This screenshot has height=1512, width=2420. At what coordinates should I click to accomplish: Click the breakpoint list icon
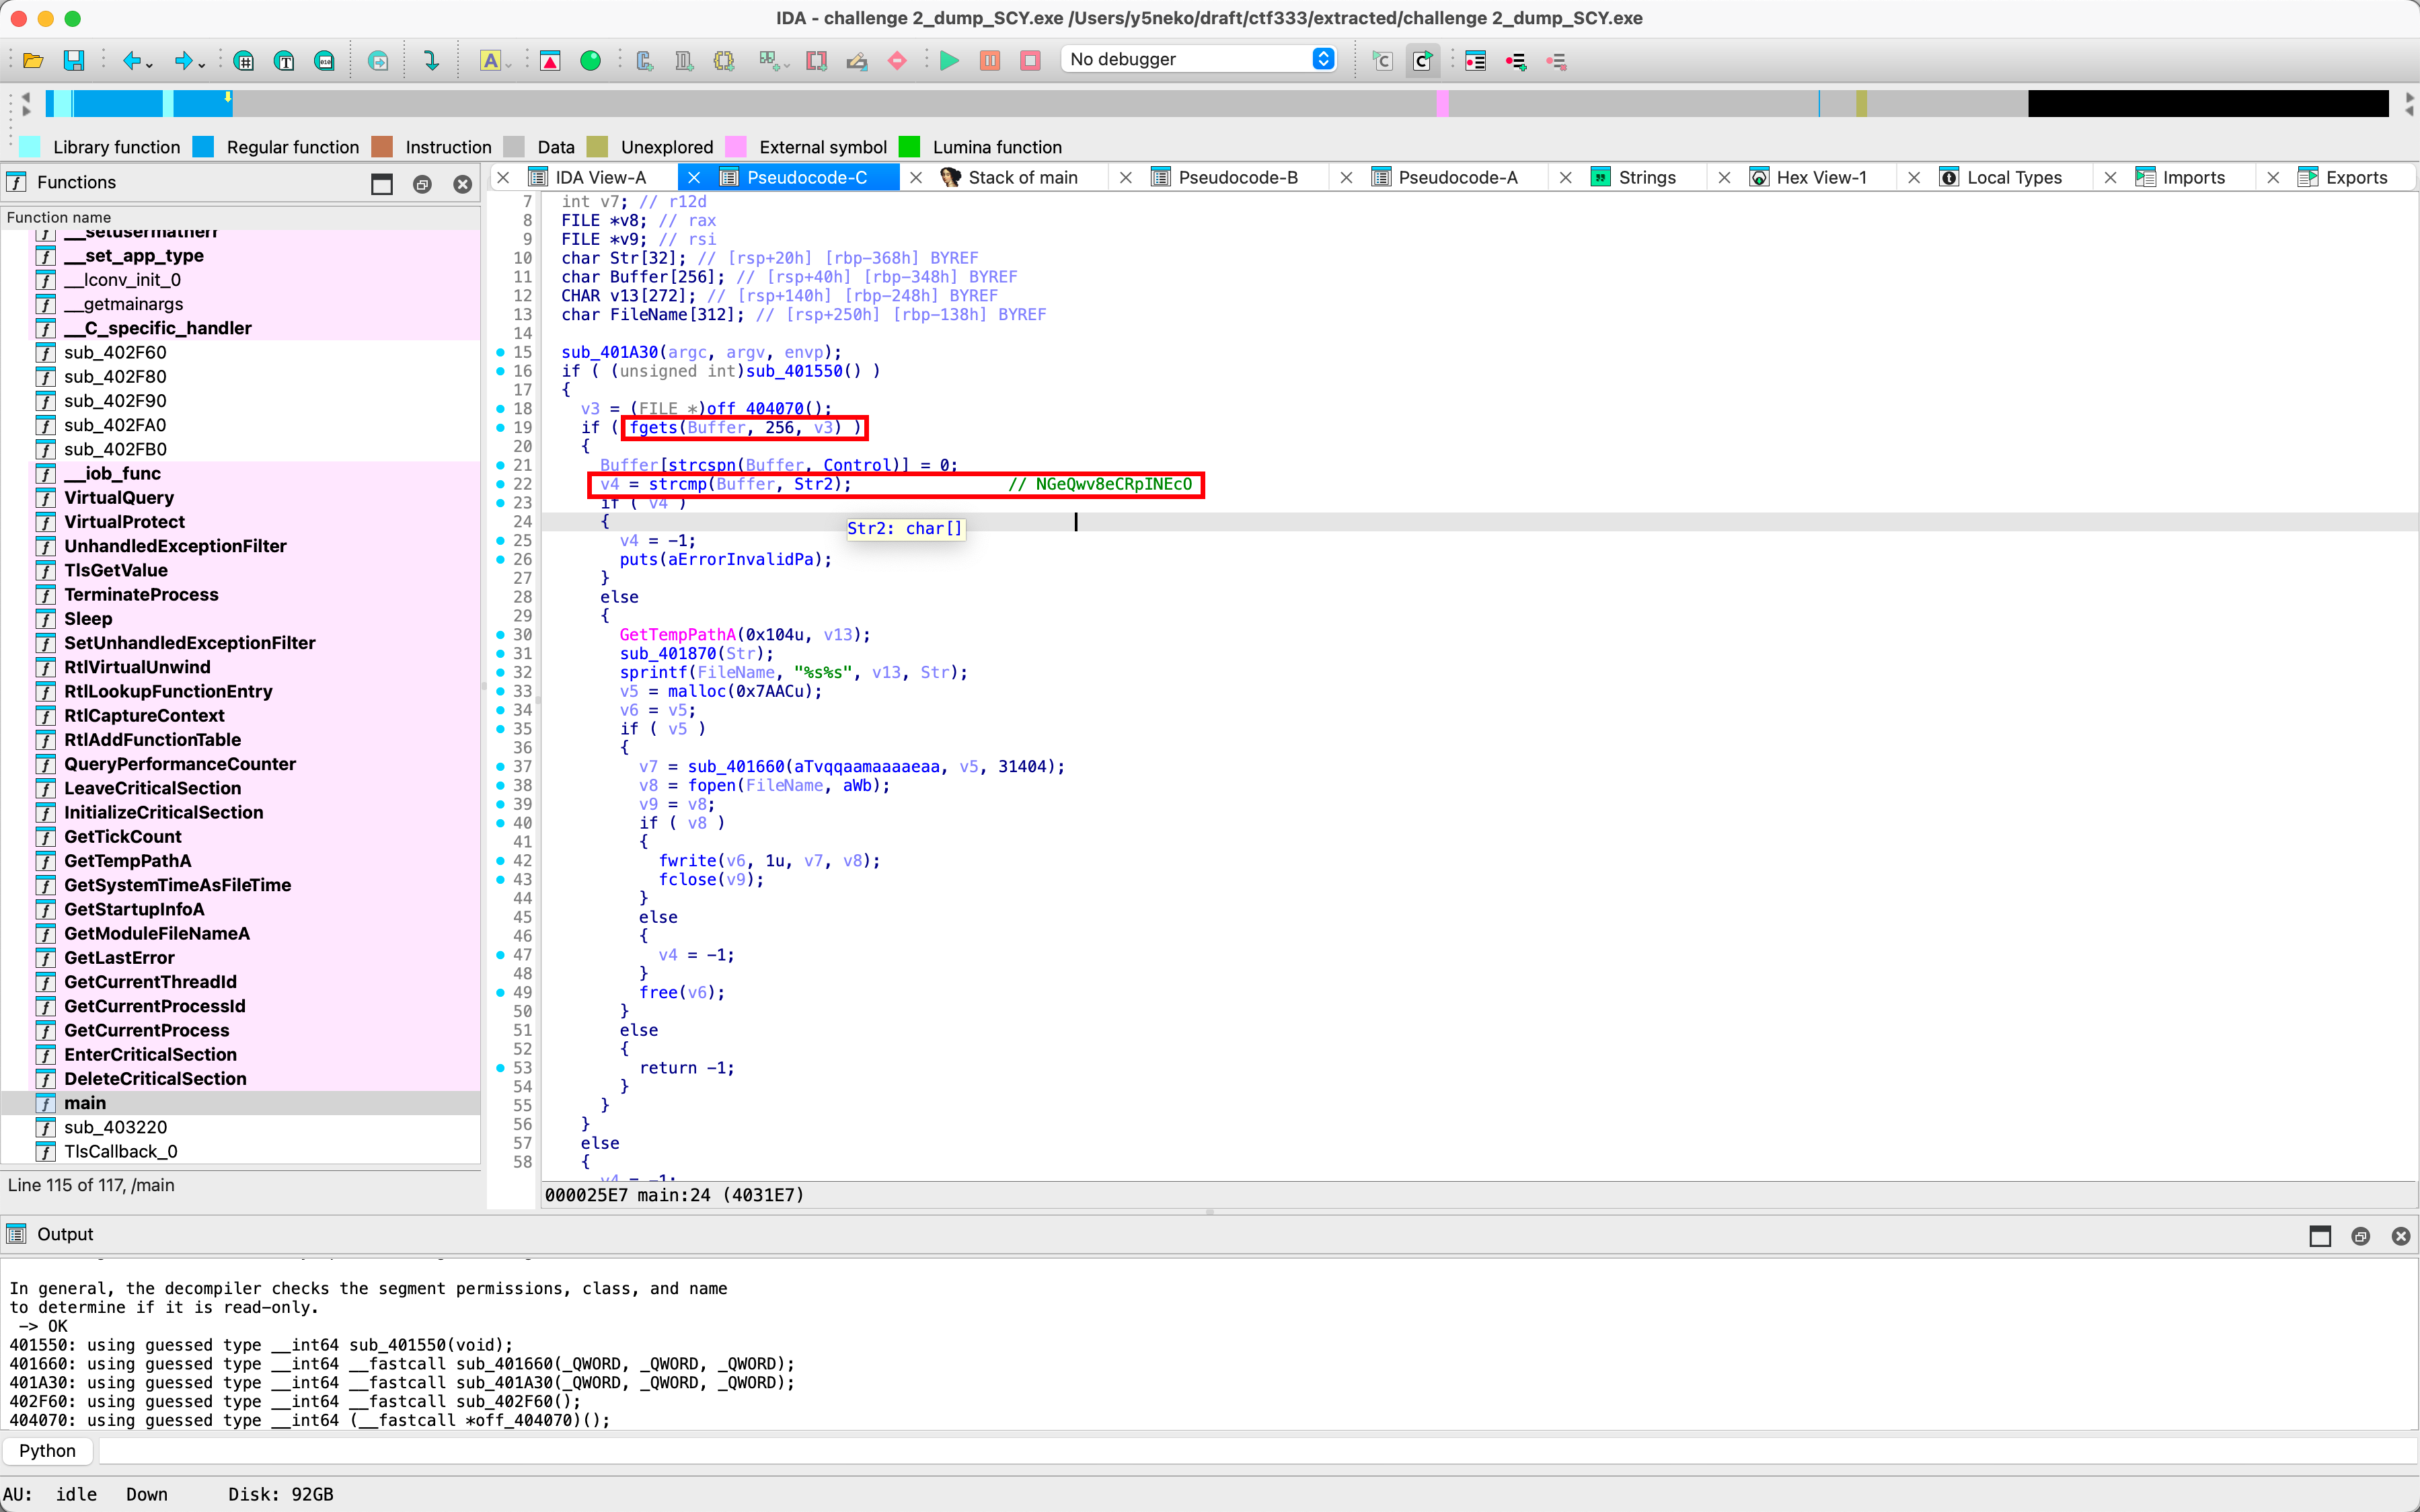coord(1475,60)
